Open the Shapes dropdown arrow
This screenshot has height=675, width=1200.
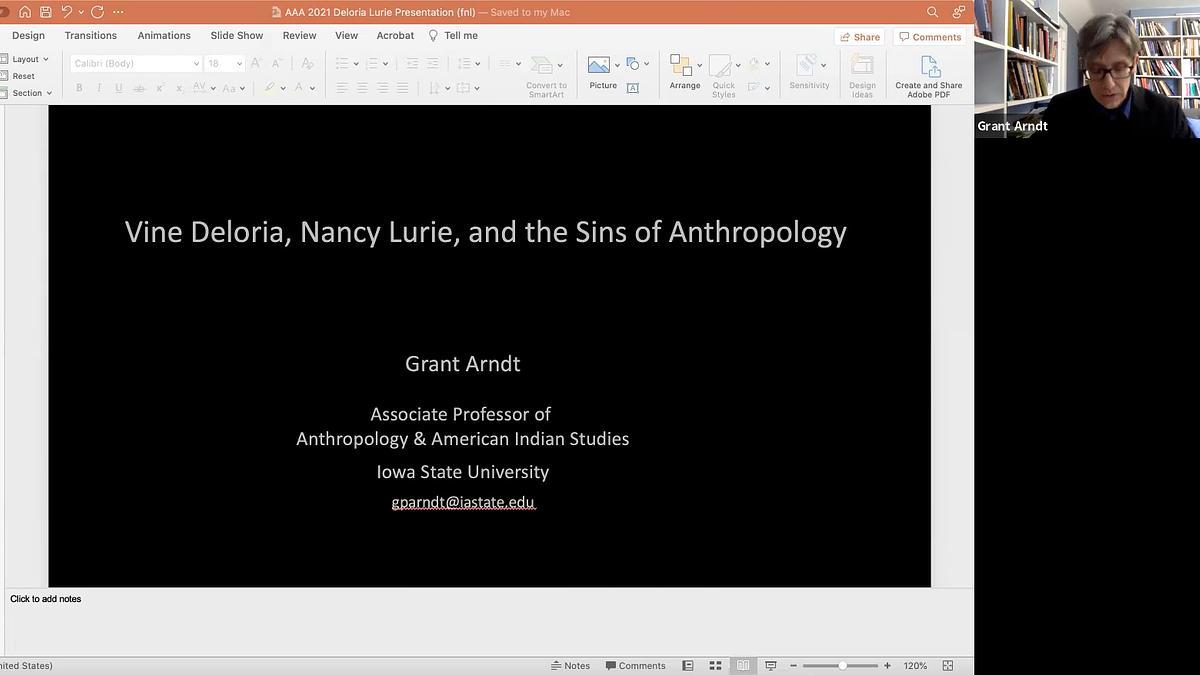click(x=647, y=64)
